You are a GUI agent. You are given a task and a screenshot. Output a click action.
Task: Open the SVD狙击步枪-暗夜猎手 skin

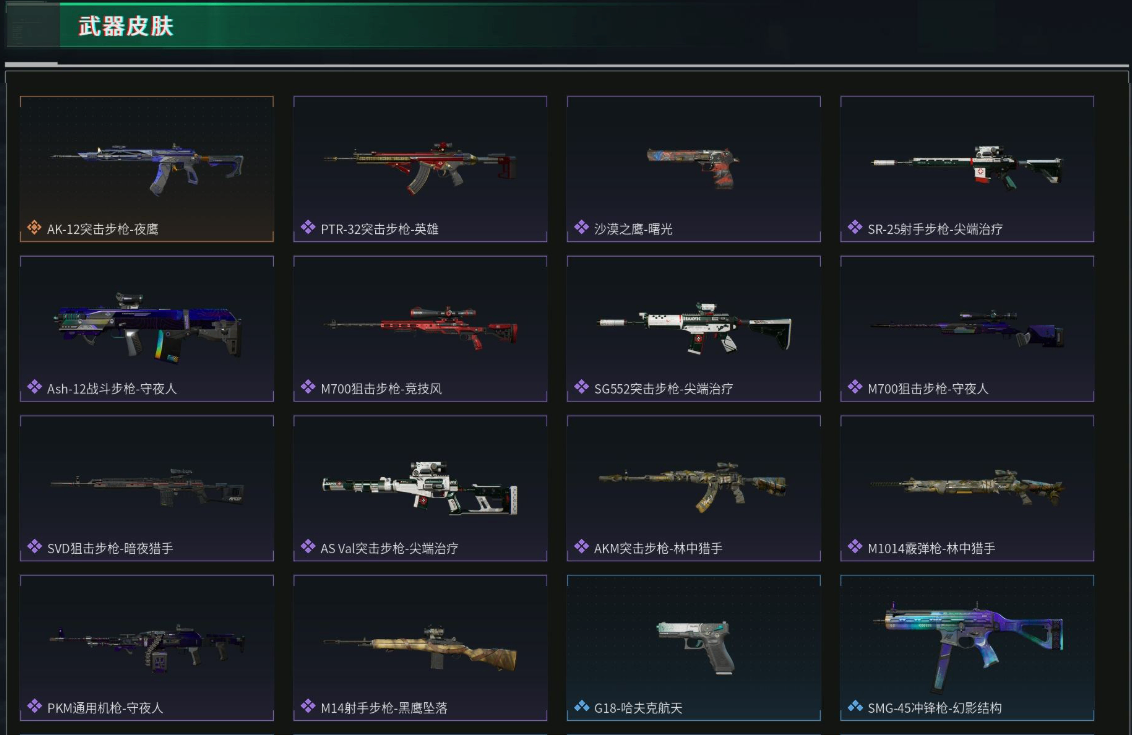pos(147,488)
